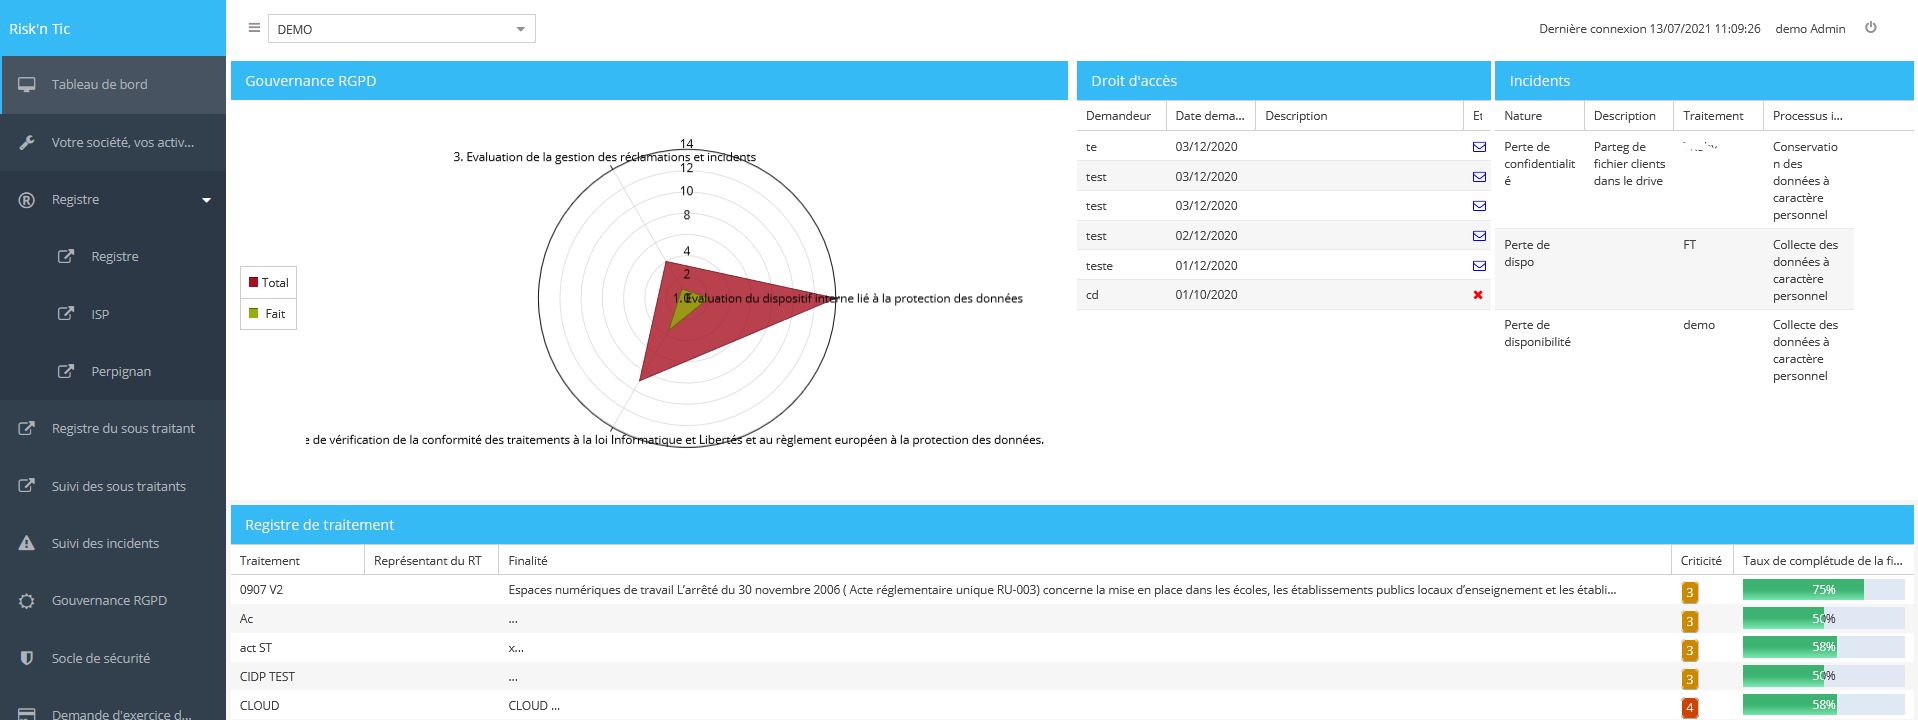
Task: Click the hamburger menu icon beside DEMO
Action: 254,28
